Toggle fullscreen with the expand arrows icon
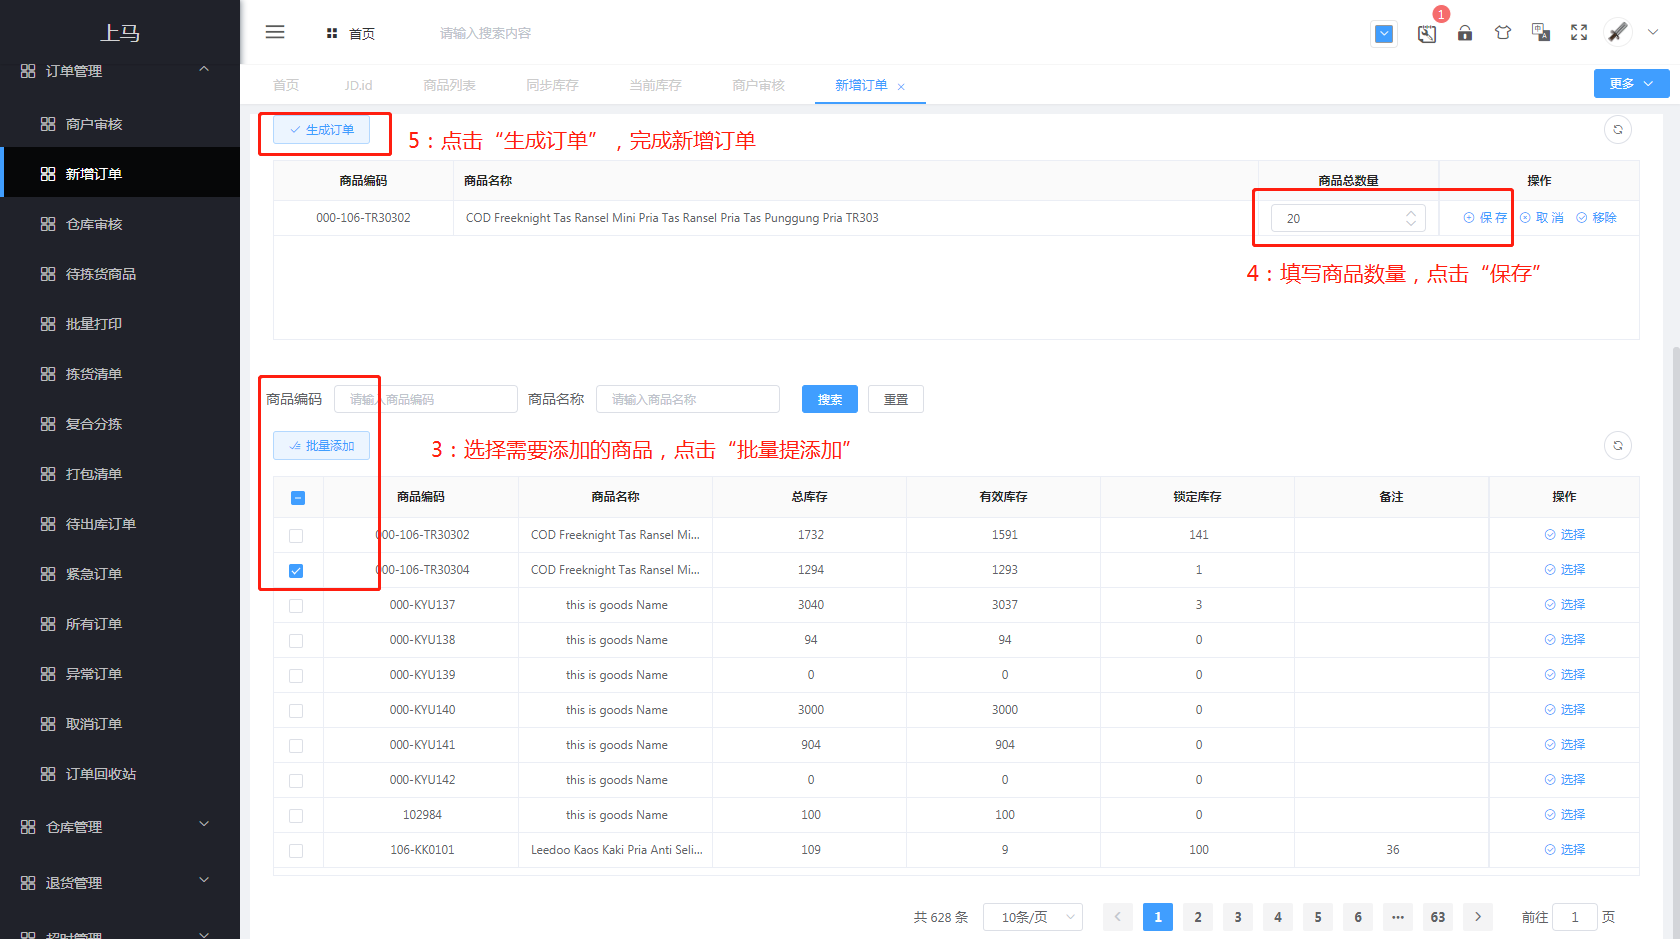 pyautogui.click(x=1579, y=33)
